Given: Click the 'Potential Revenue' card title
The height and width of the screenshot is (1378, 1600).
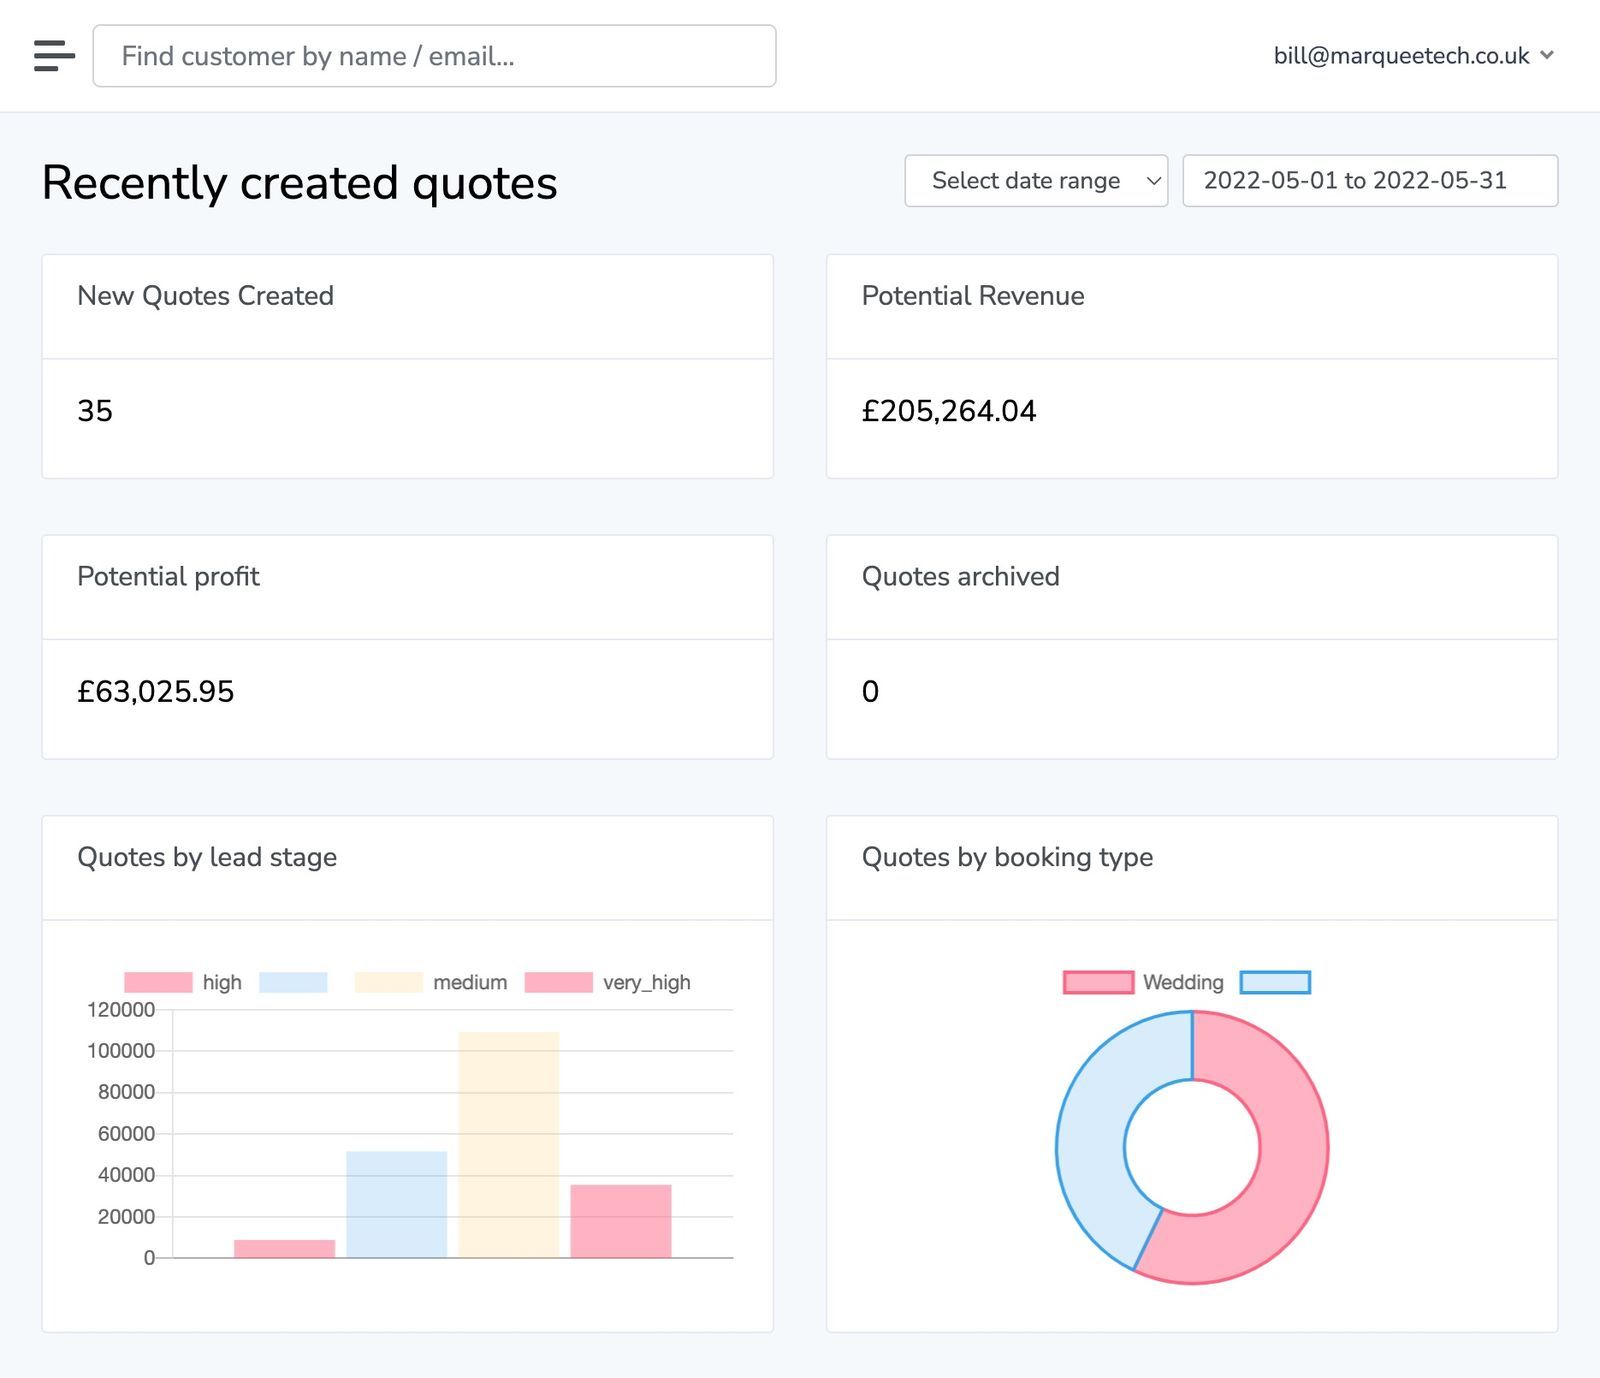Looking at the screenshot, I should coord(973,296).
